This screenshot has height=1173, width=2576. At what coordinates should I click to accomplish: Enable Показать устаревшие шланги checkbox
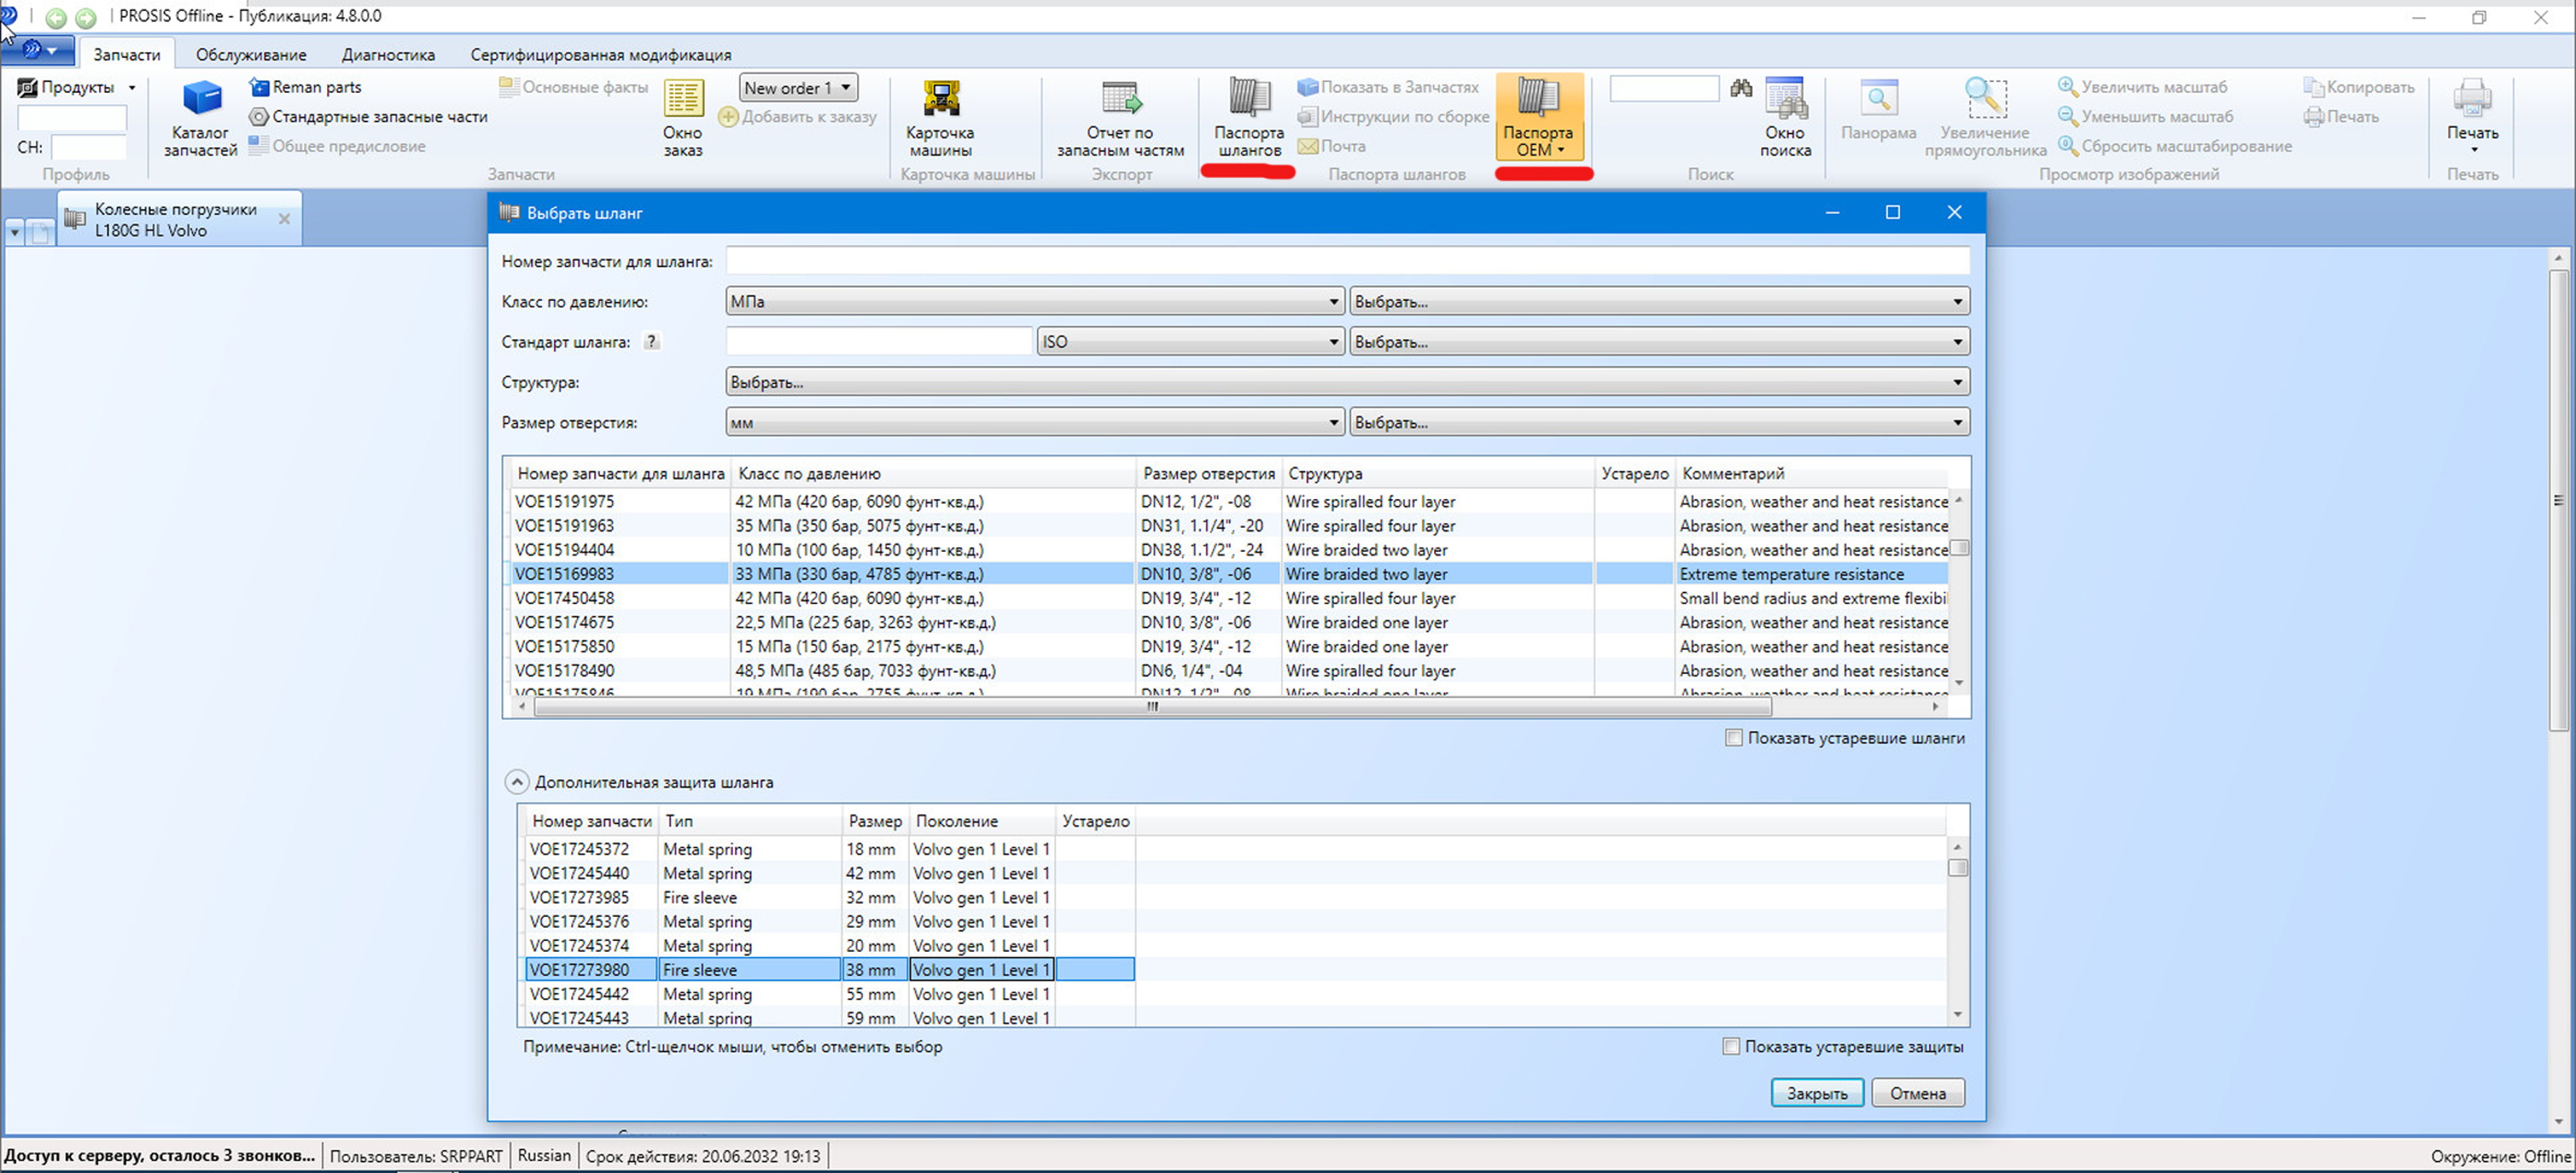(x=1734, y=738)
